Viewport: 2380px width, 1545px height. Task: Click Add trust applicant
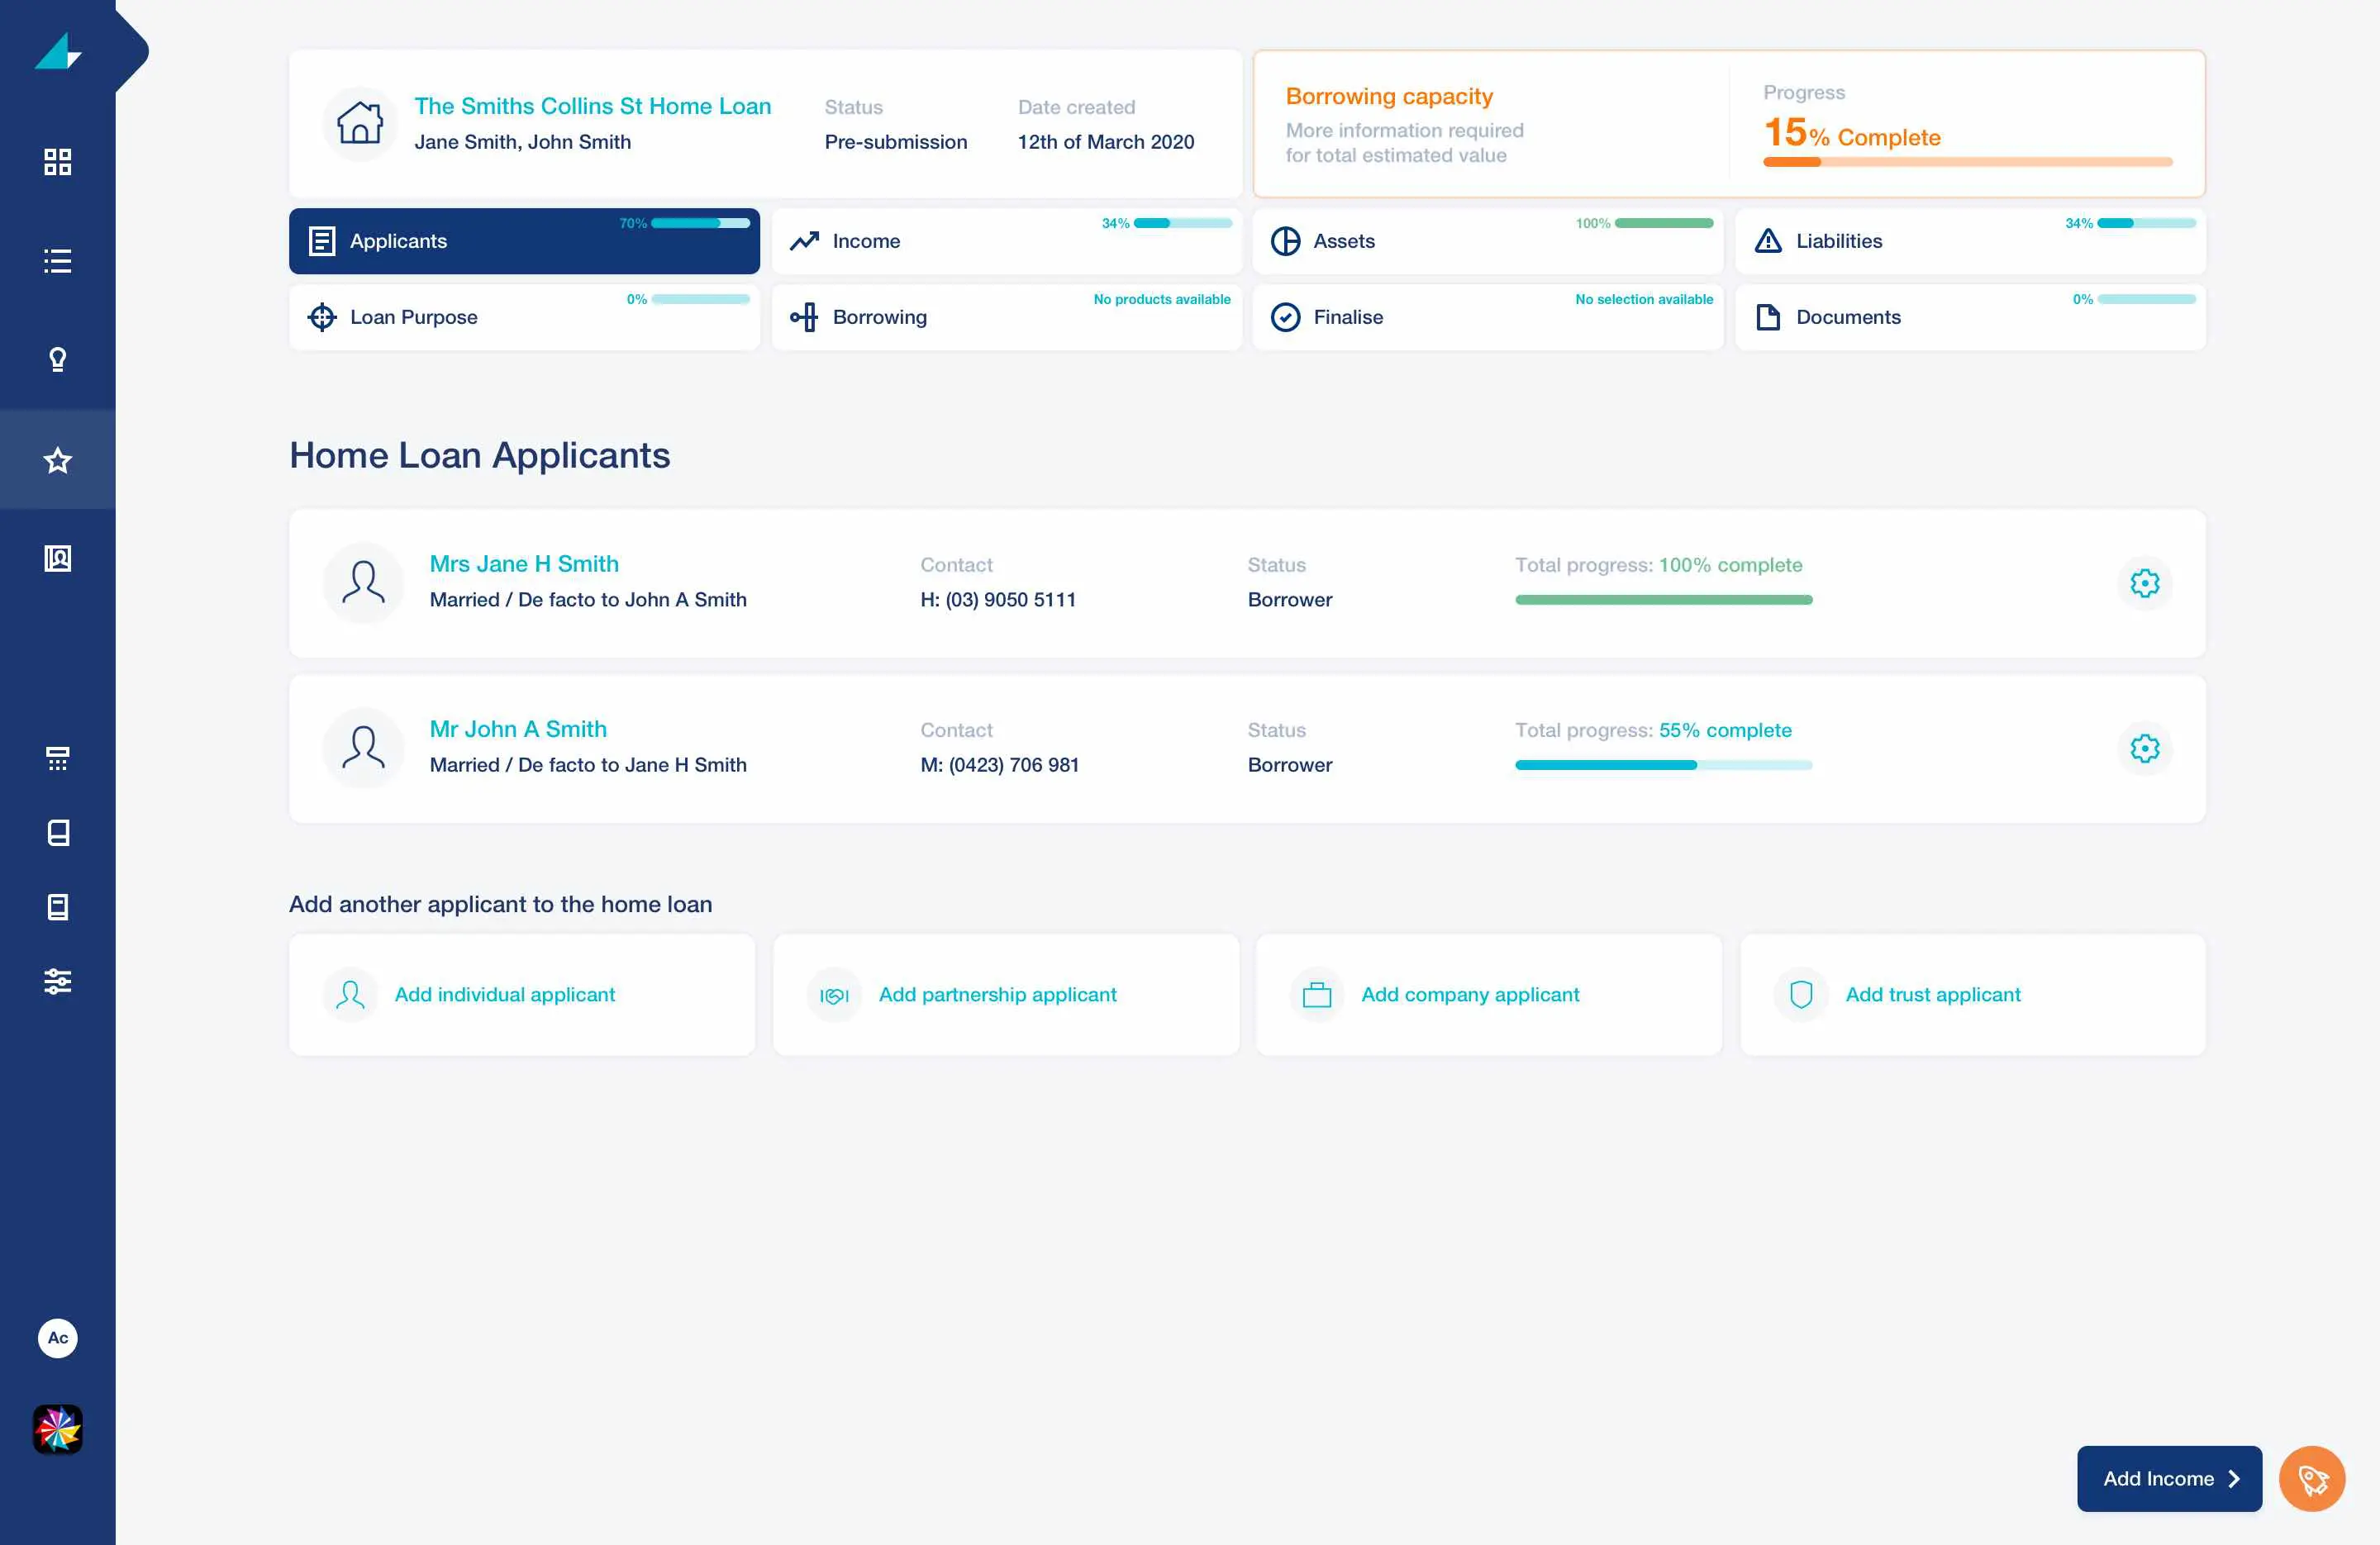click(1932, 994)
